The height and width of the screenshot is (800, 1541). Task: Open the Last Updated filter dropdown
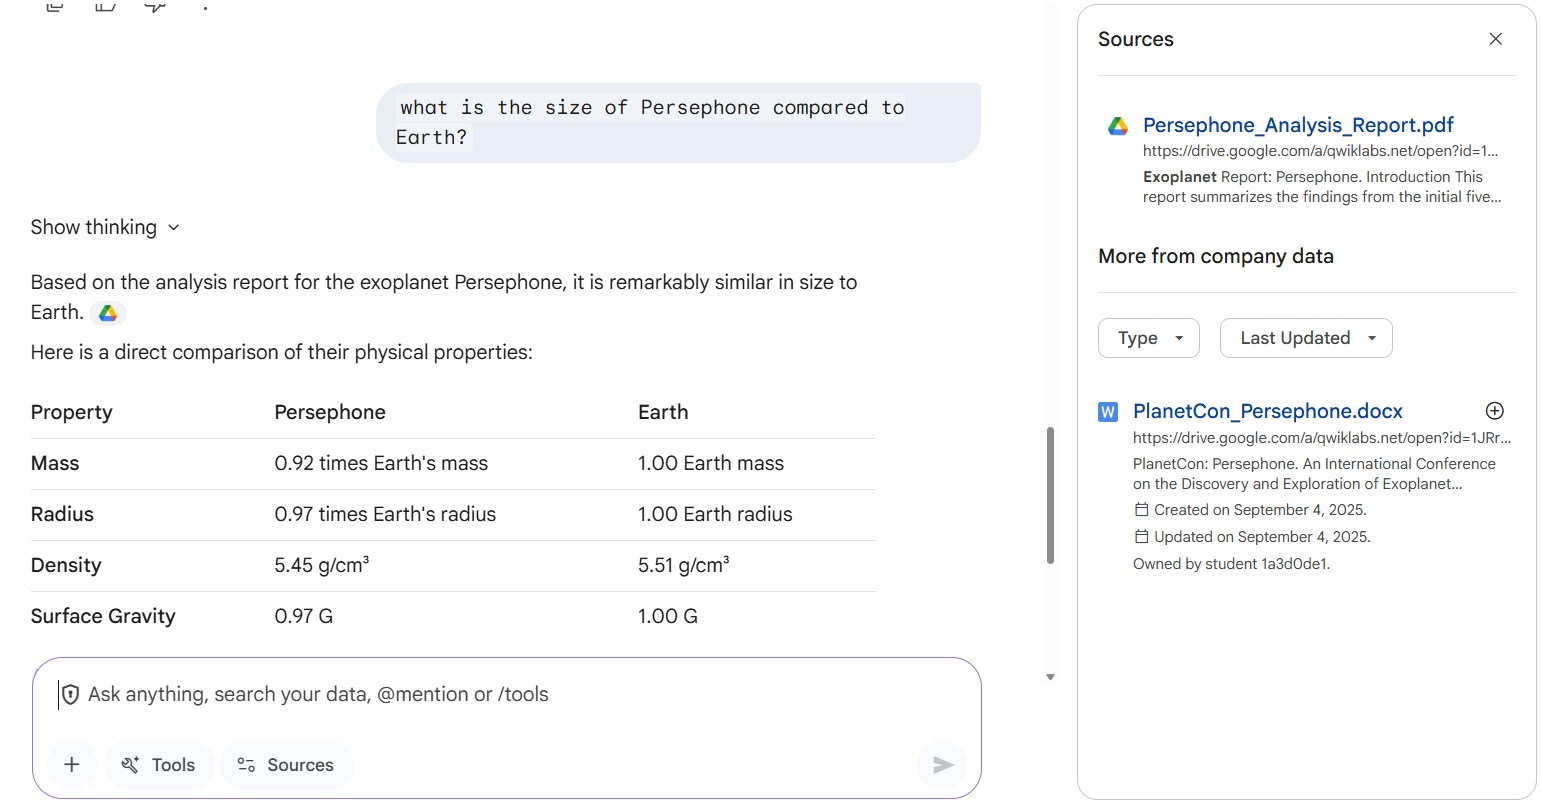(1306, 338)
